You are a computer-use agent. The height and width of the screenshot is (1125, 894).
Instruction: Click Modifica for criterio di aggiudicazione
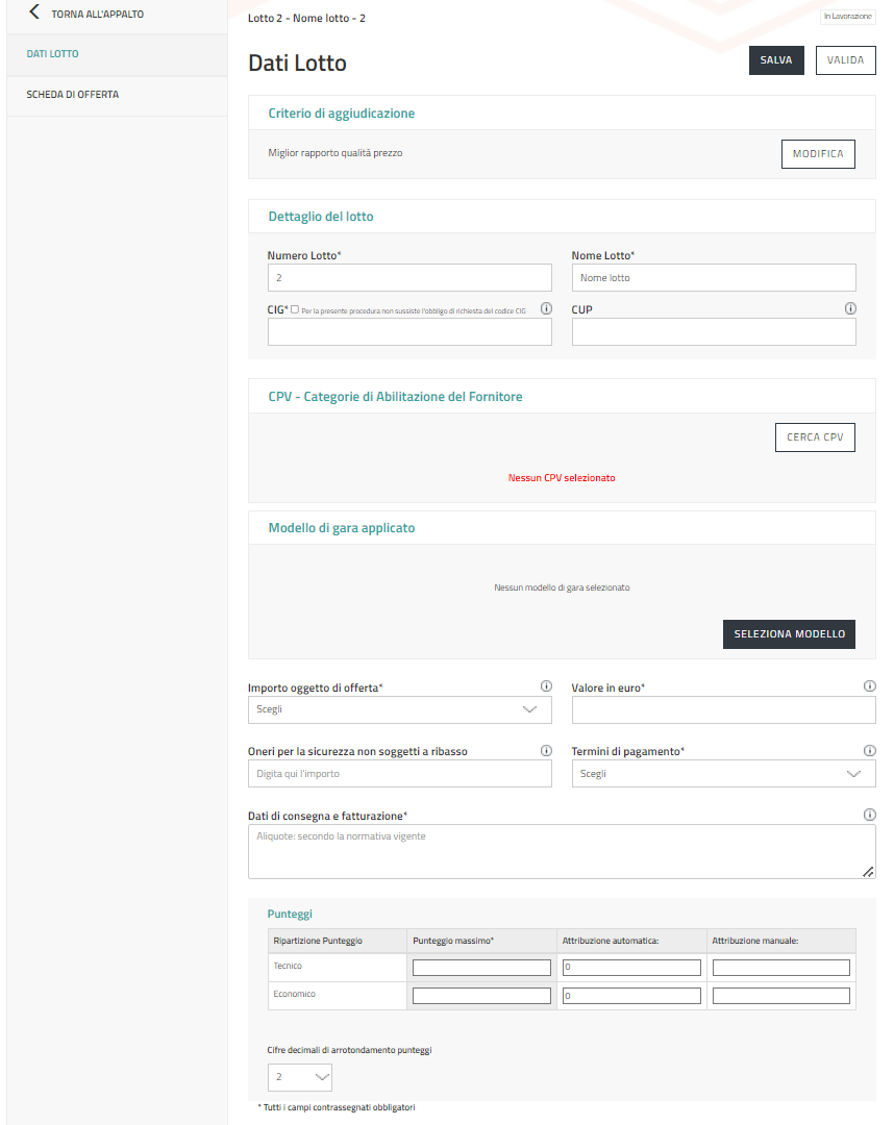[817, 154]
